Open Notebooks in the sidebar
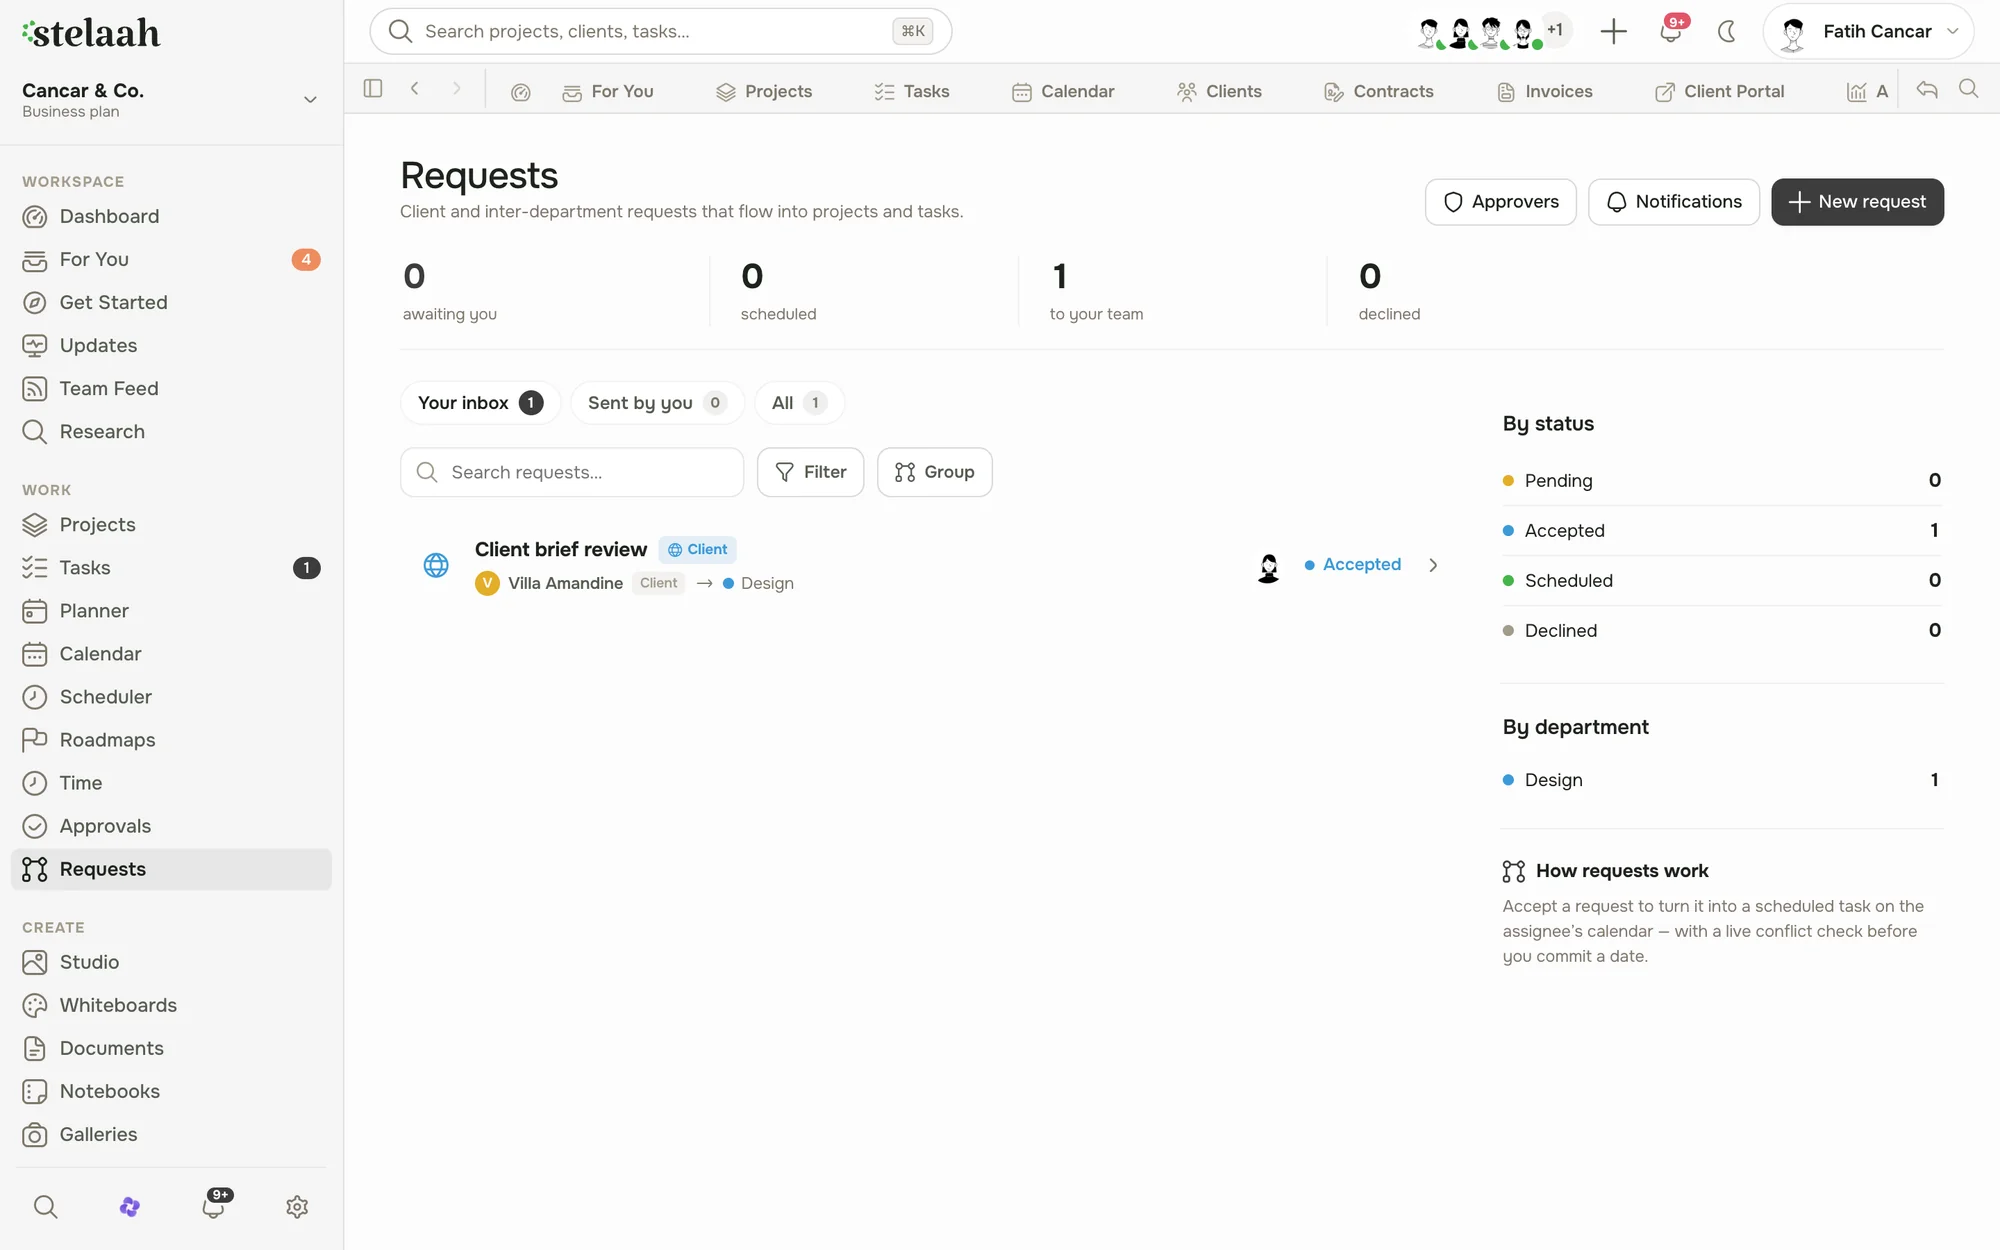The width and height of the screenshot is (2000, 1250). coord(171,1091)
